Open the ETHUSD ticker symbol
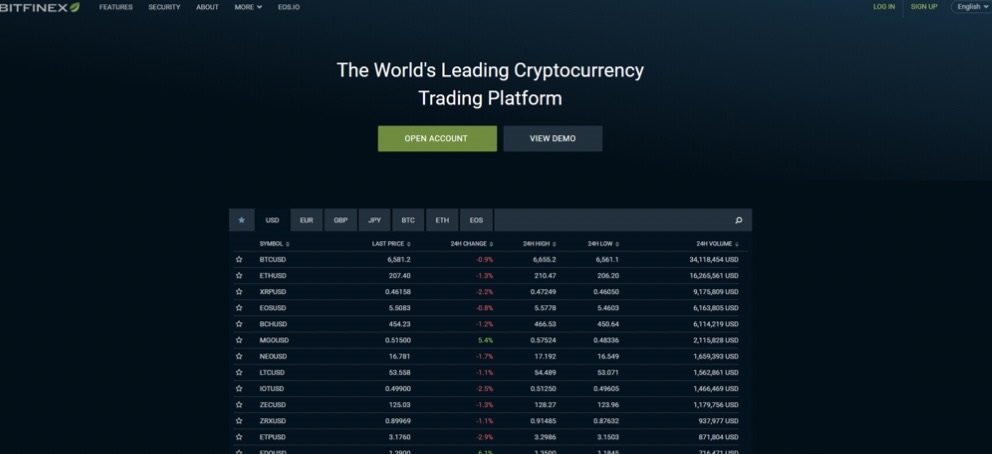992x454 pixels. 273,276
